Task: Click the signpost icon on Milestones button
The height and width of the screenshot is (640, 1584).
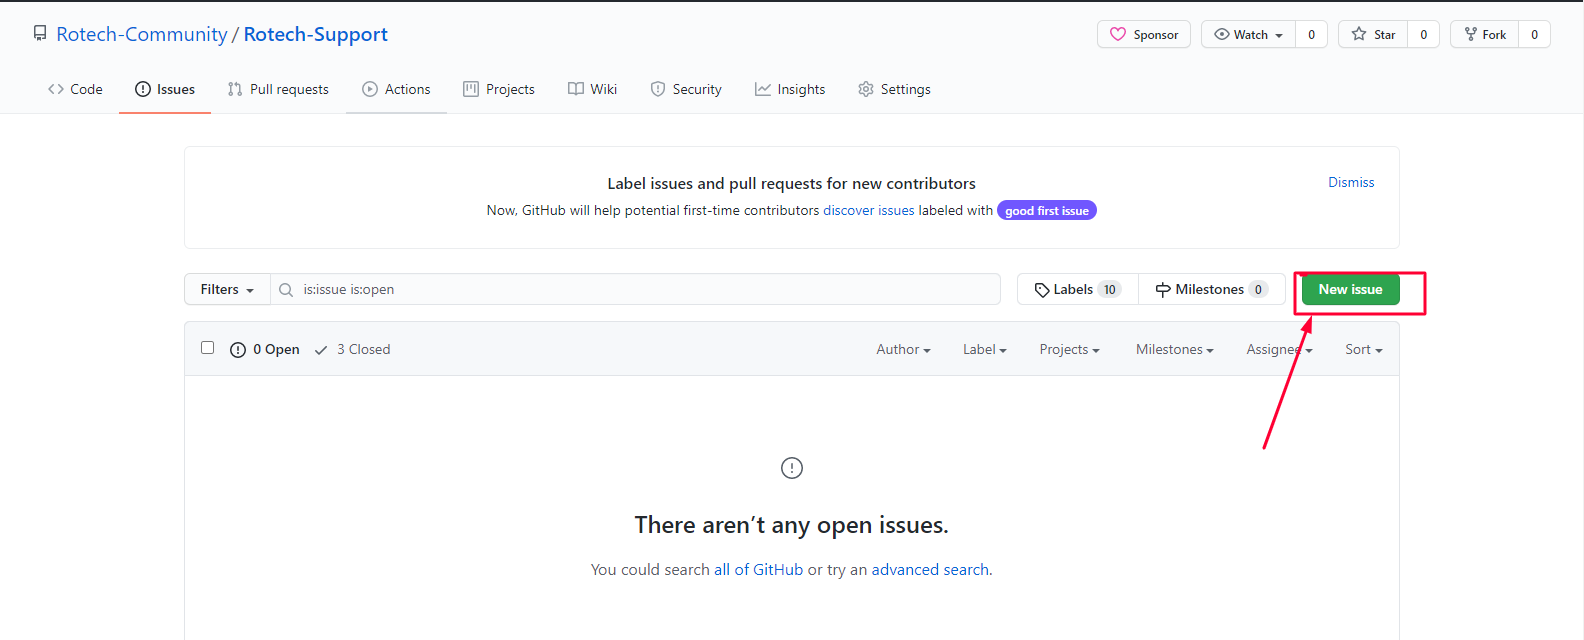Action: click(1163, 290)
